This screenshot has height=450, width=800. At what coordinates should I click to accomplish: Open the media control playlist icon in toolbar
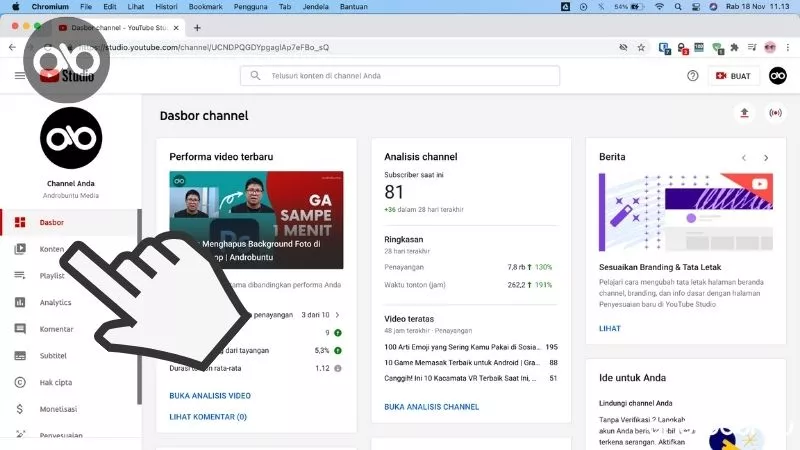point(752,47)
